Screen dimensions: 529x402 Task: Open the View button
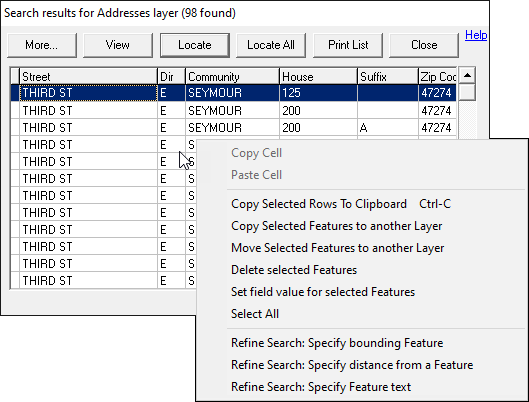click(x=118, y=45)
